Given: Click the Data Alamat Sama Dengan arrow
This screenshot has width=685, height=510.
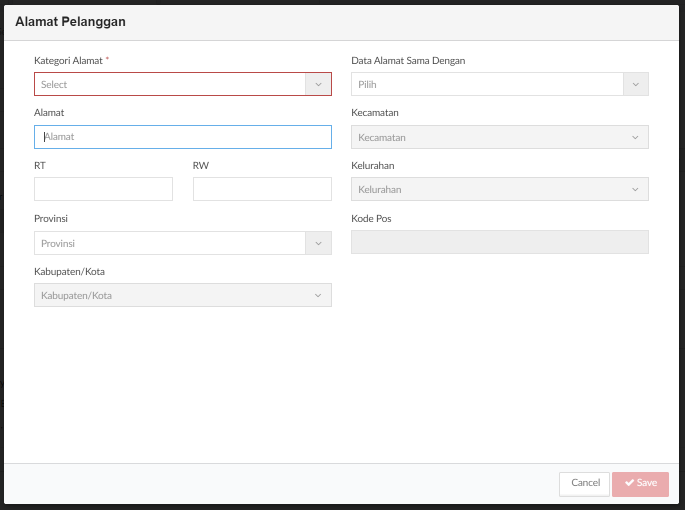Looking at the screenshot, I should point(636,84).
